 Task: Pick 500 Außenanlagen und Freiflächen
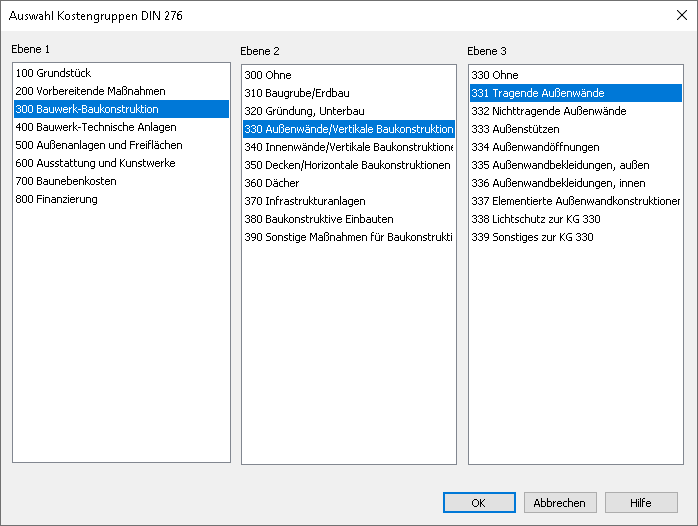point(121,145)
